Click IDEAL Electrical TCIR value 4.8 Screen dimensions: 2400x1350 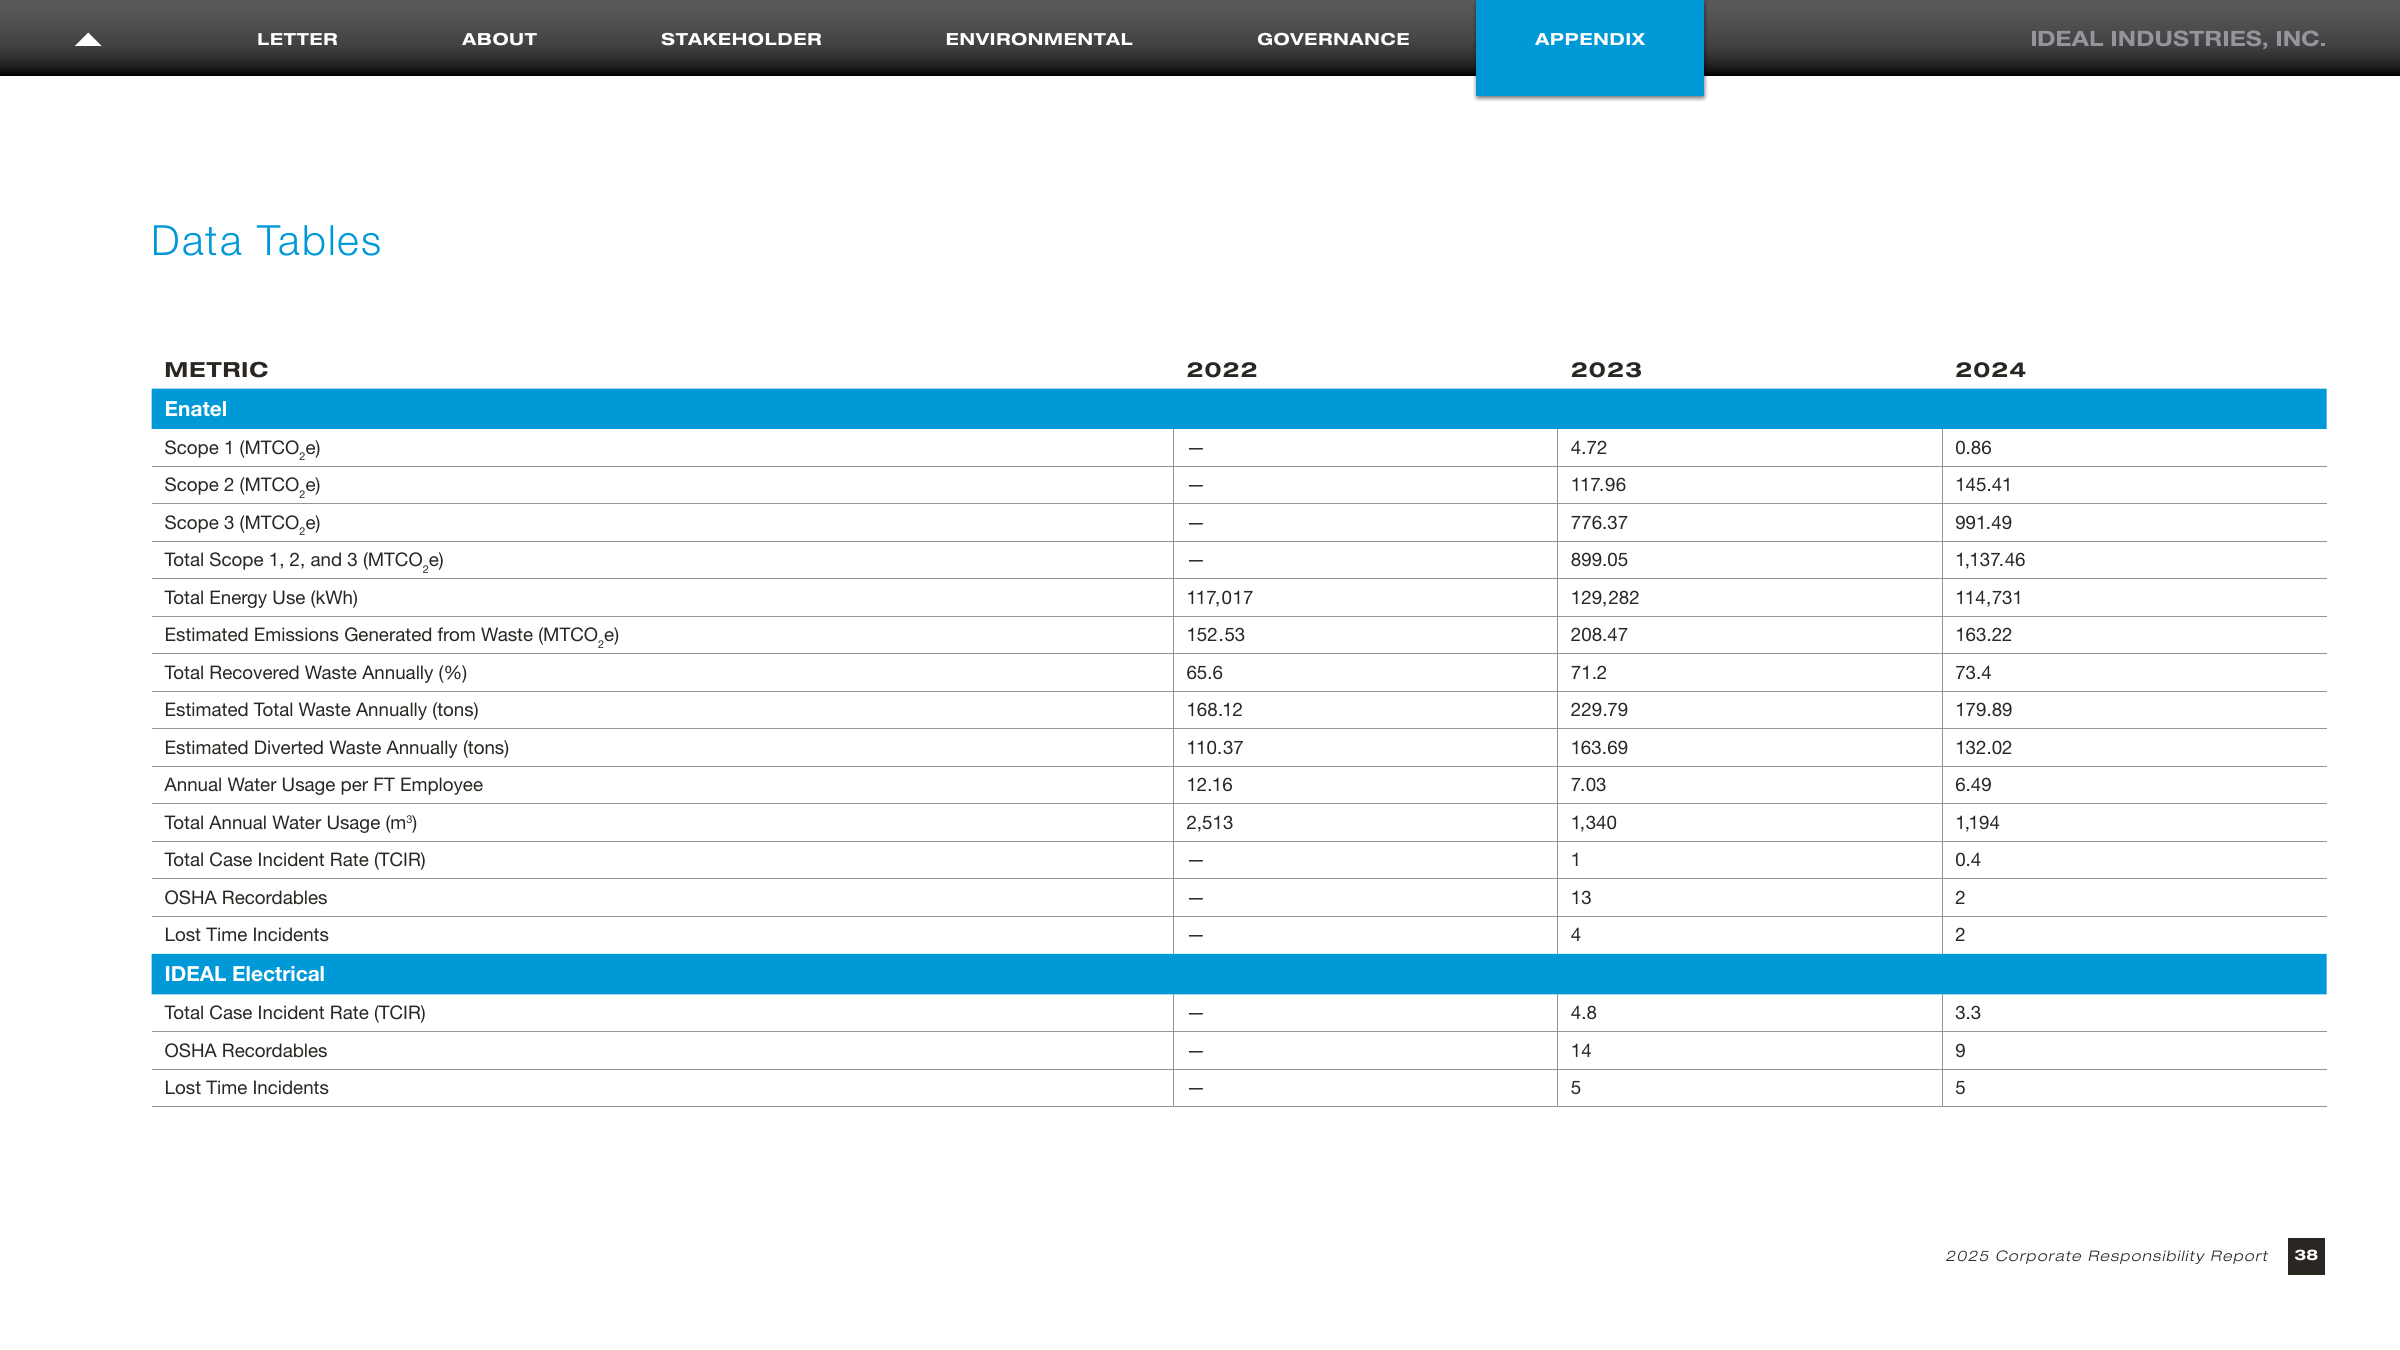coord(1583,1013)
